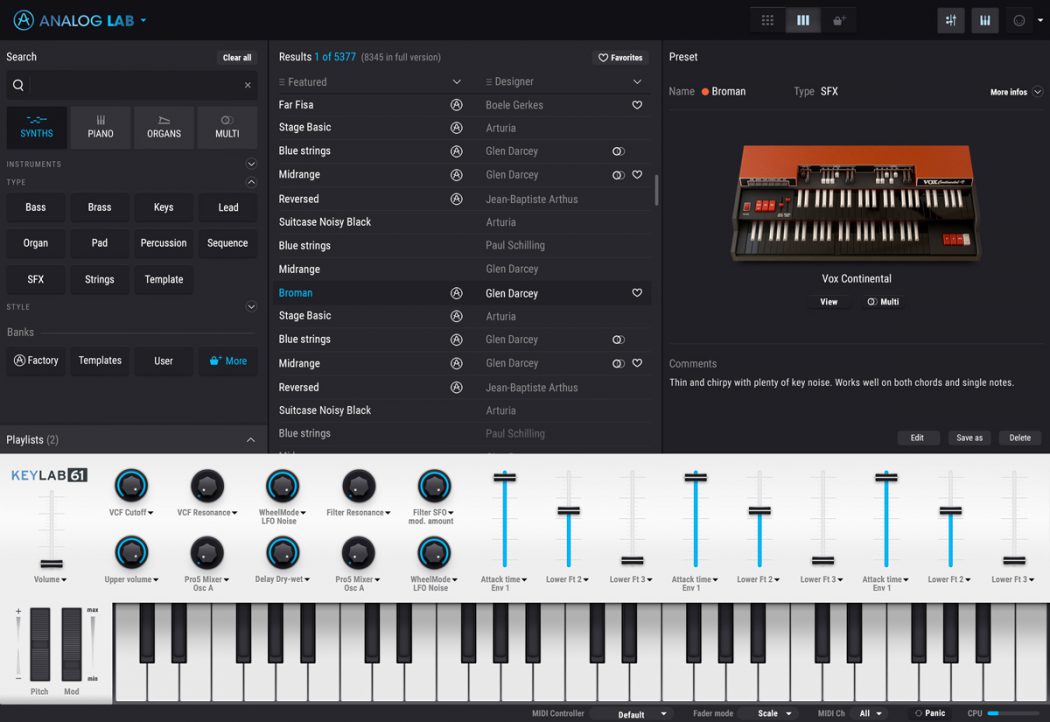Click the Edit button
The image size is (1050, 722).
click(917, 438)
